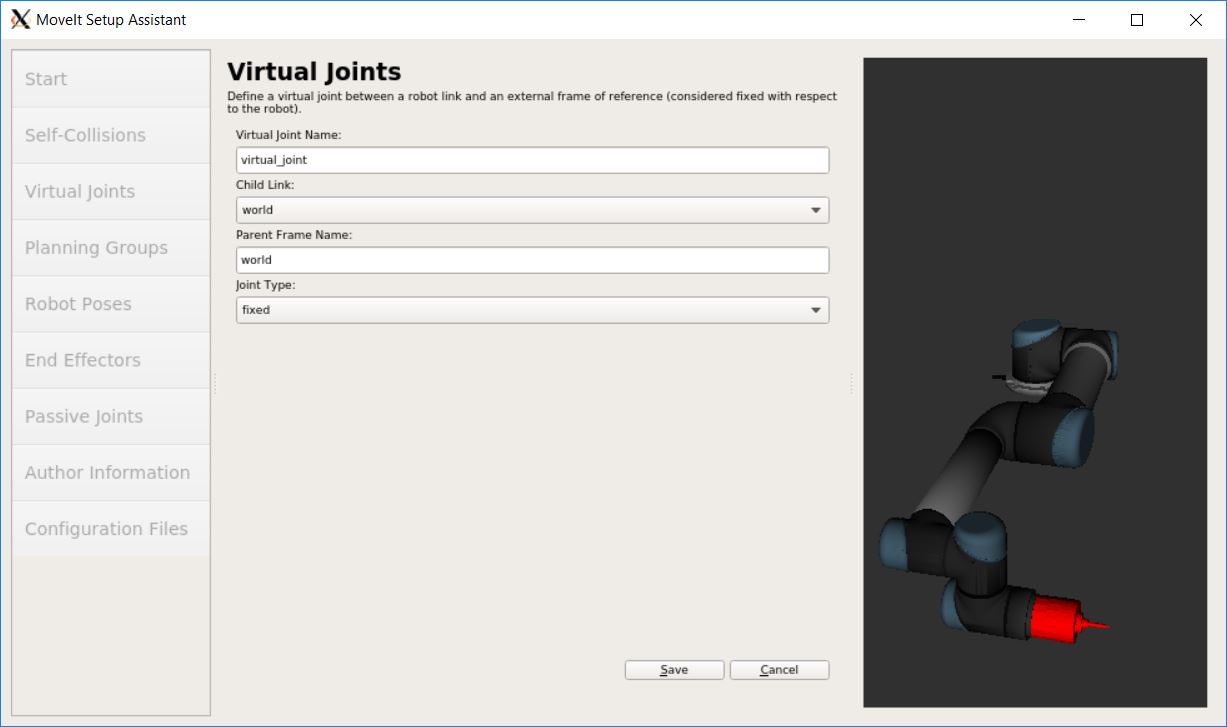
Task: Select the Passive Joints step
Action: click(x=110, y=415)
